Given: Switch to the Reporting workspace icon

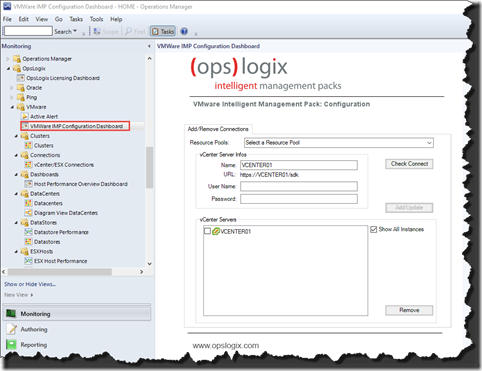Looking at the screenshot, I should pyautogui.click(x=11, y=344).
